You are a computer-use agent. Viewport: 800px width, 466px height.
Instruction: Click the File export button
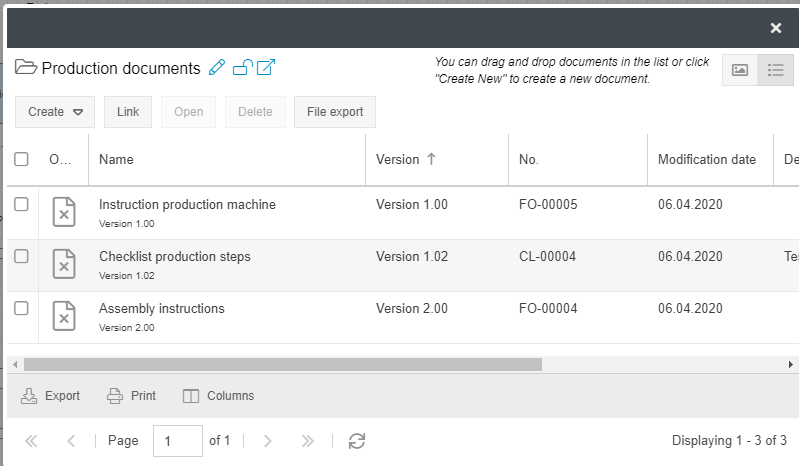pos(335,112)
